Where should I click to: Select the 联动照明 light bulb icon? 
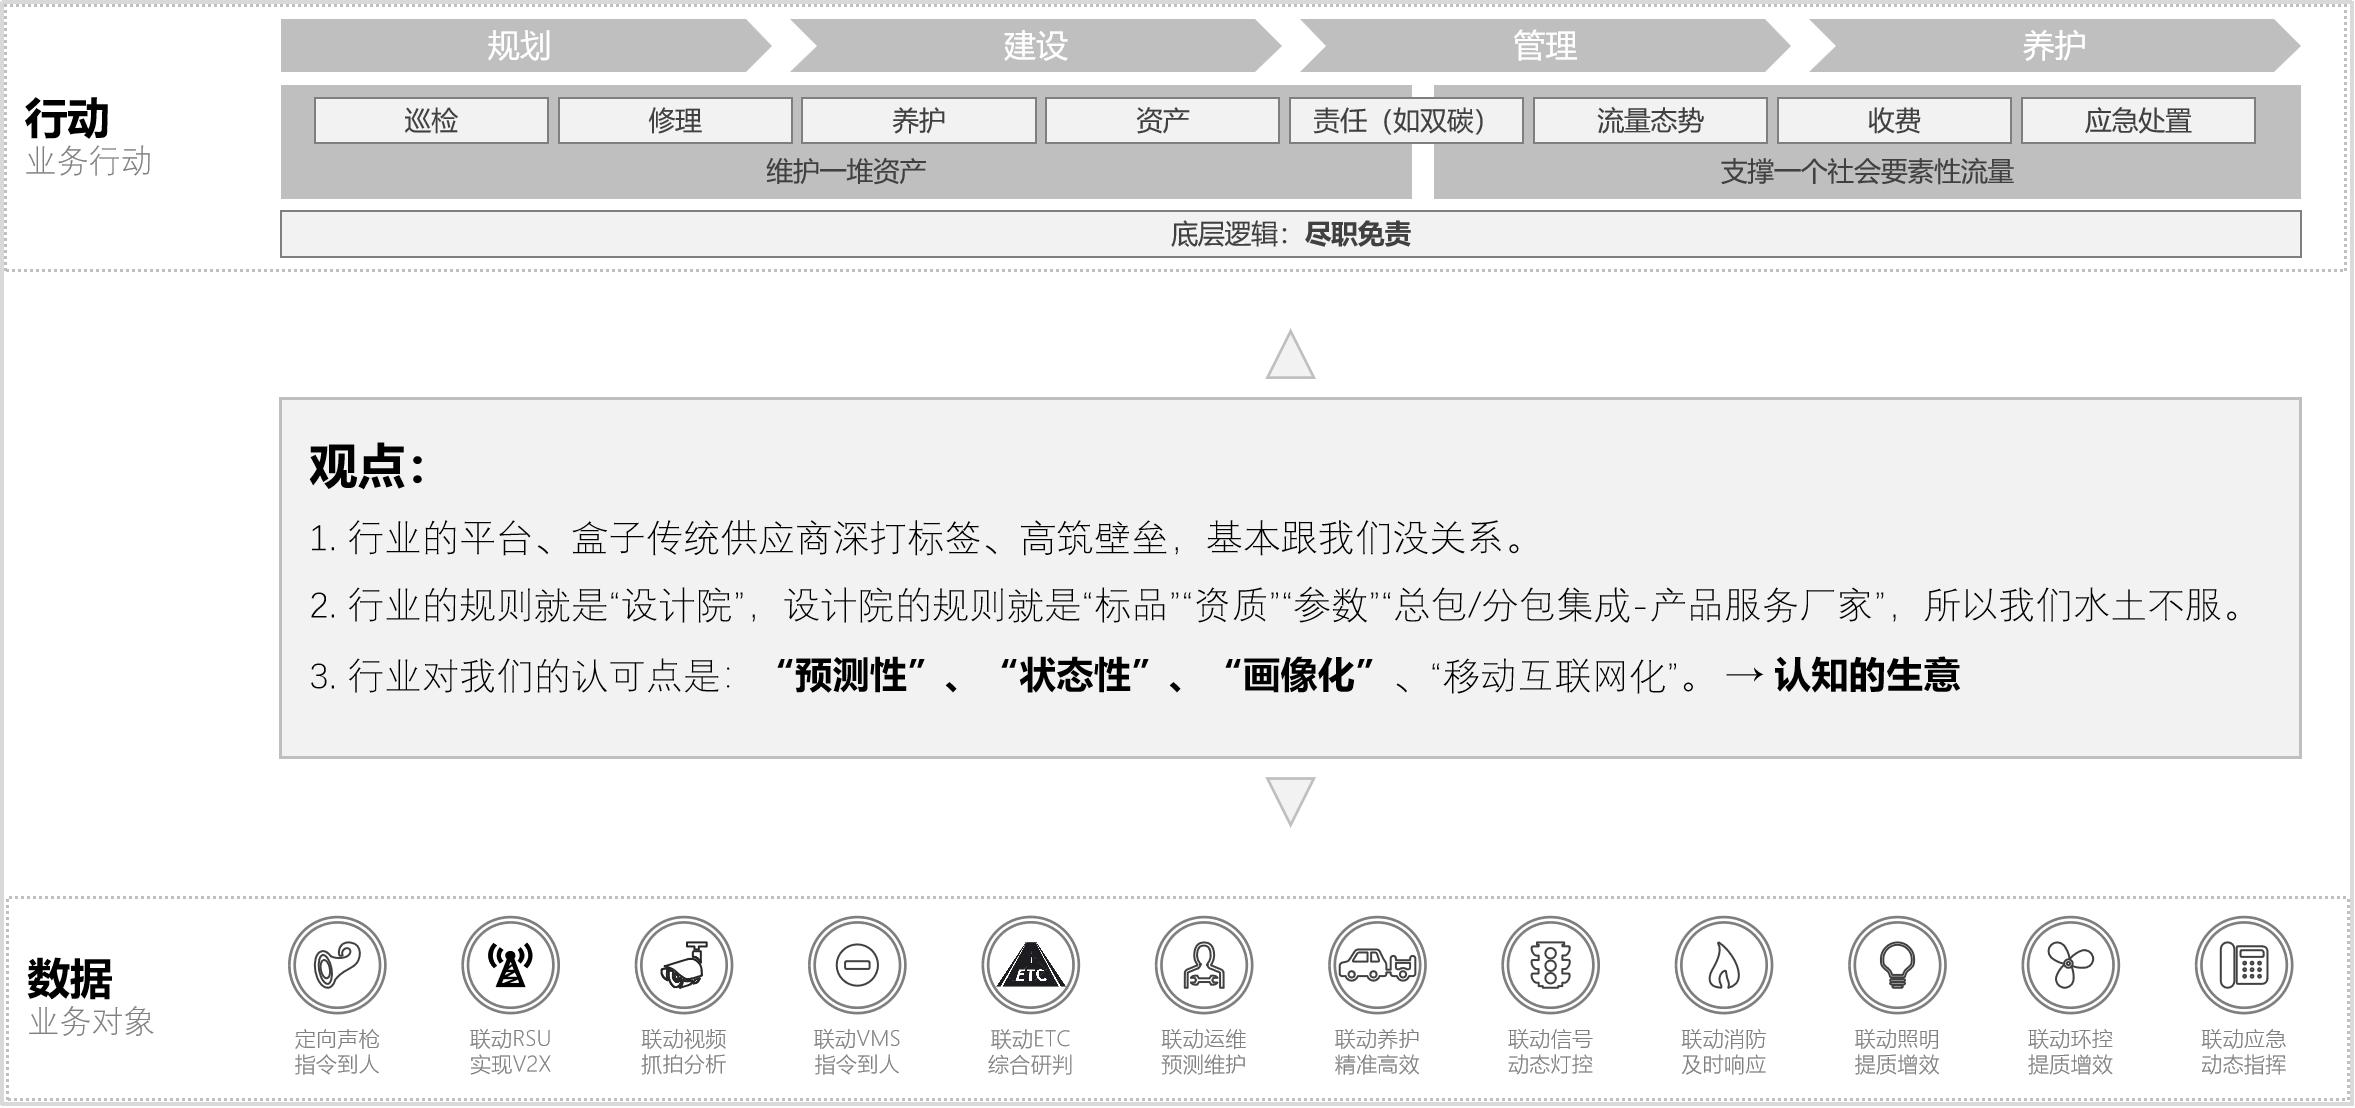1897,965
